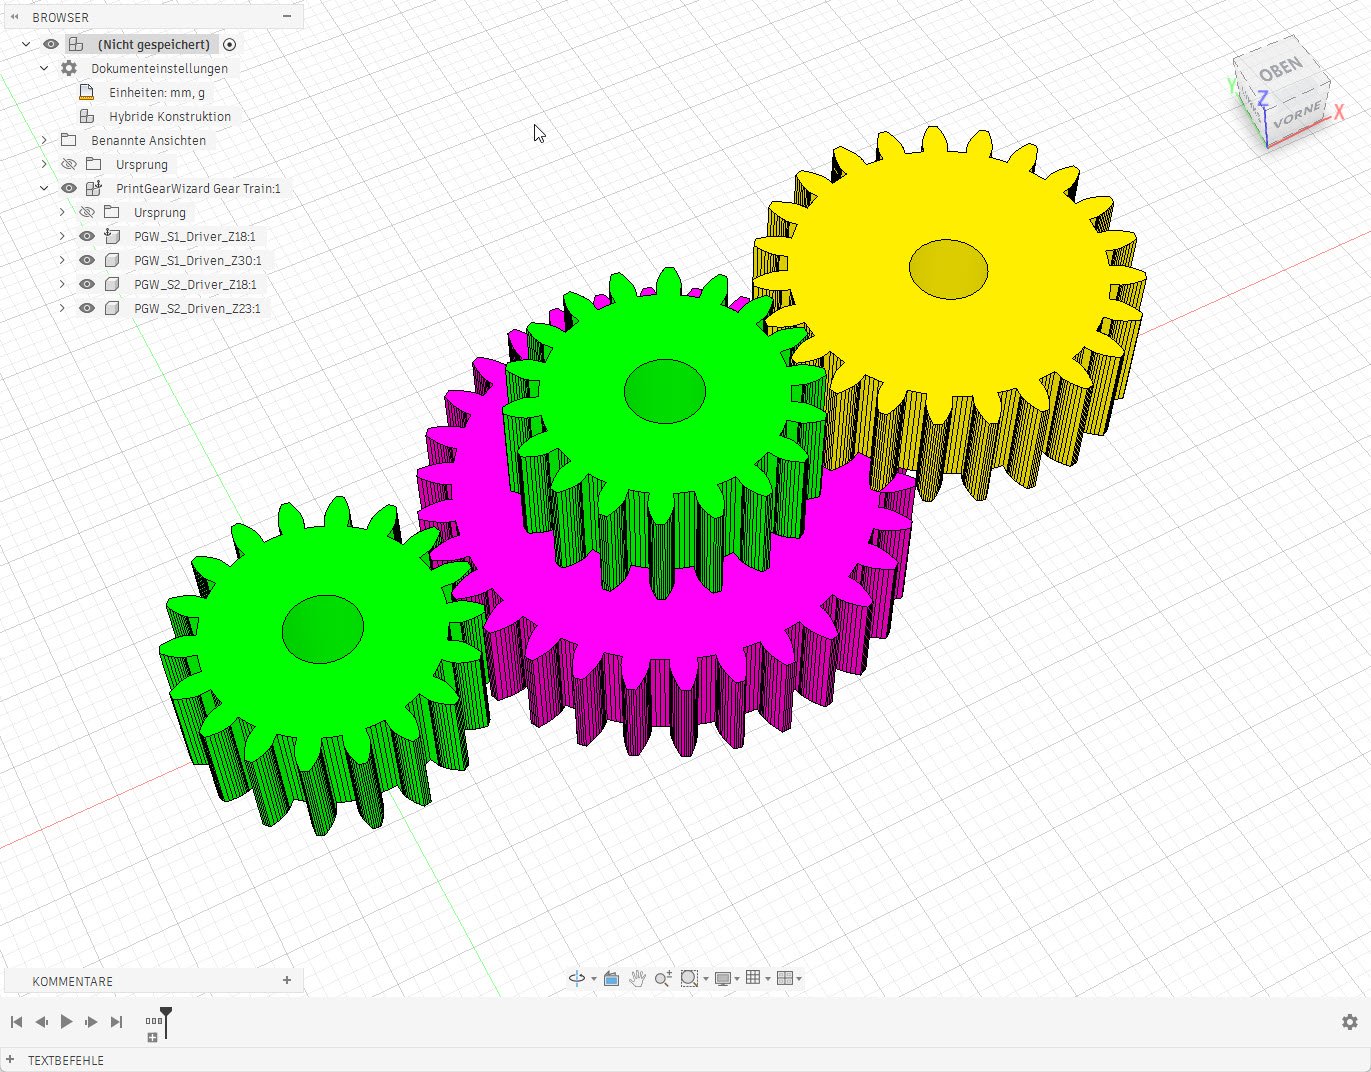Collapse the (Nicht gespeichert) root node
Image resolution: width=1371 pixels, height=1072 pixels.
(26, 44)
